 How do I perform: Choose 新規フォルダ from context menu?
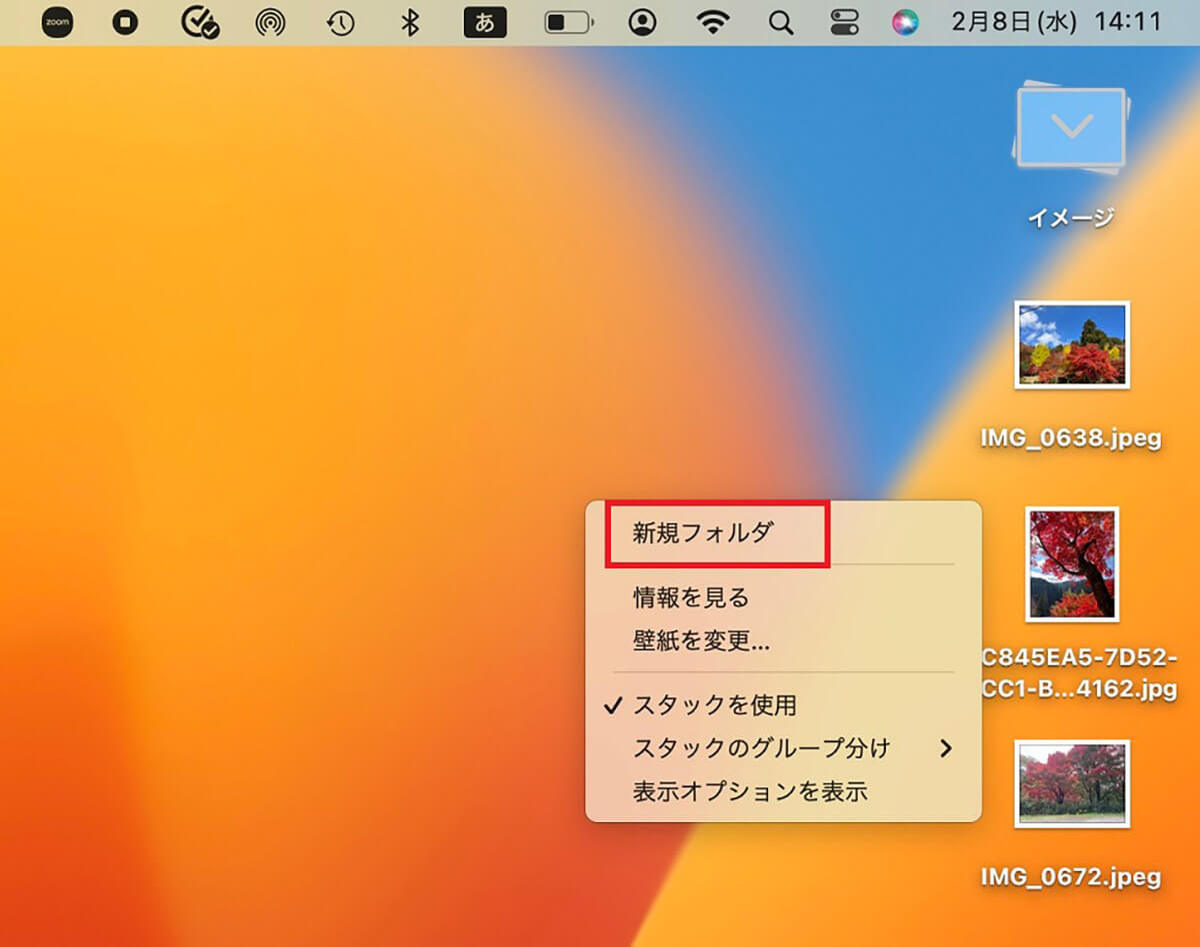pyautogui.click(x=782, y=533)
